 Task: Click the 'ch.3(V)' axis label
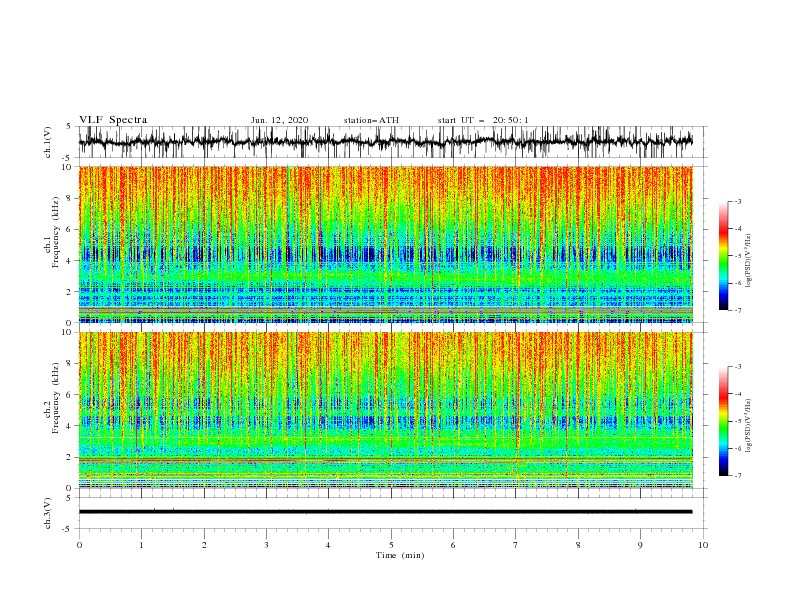point(48,513)
